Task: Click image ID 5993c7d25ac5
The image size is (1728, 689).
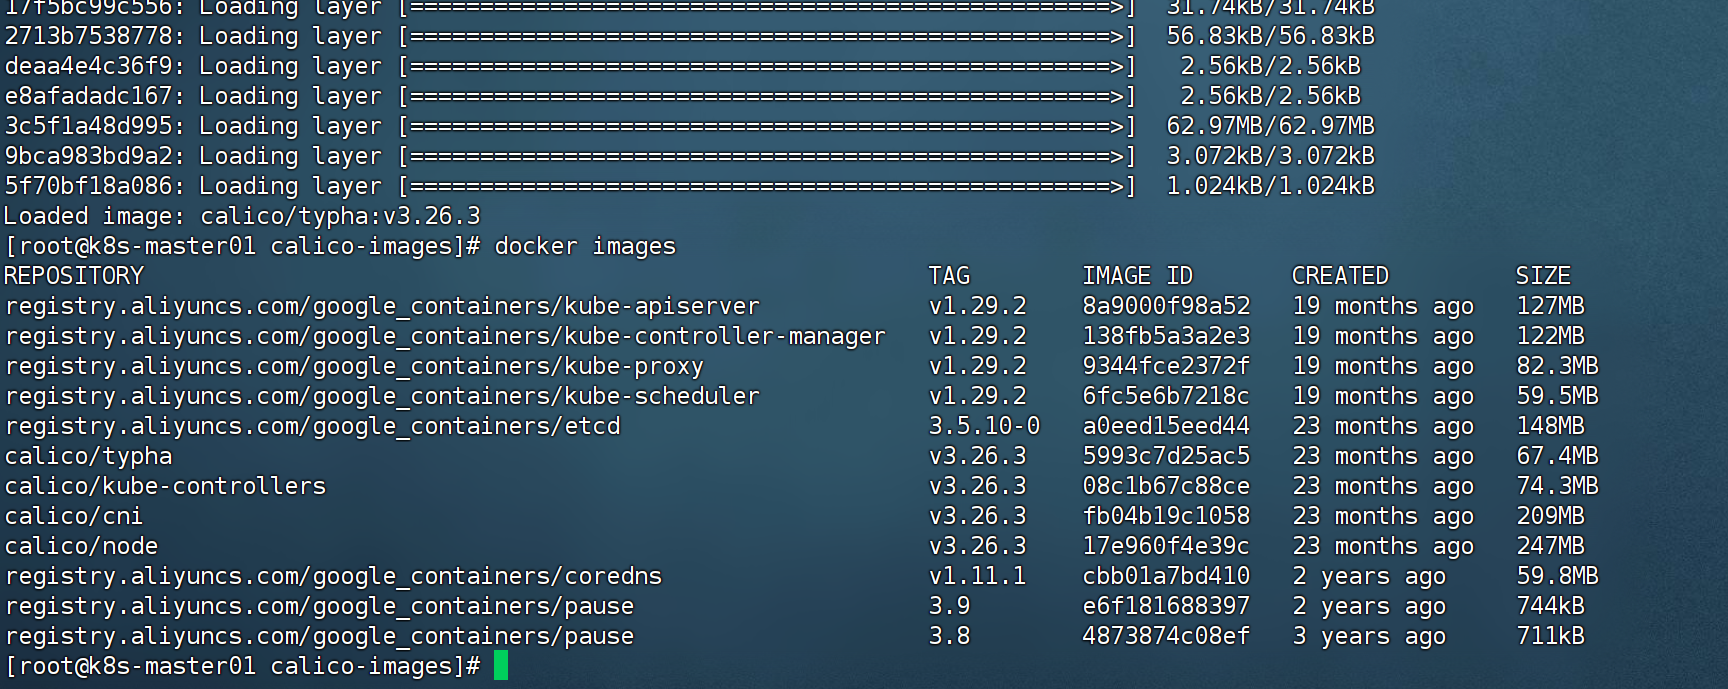Action: point(1166,456)
